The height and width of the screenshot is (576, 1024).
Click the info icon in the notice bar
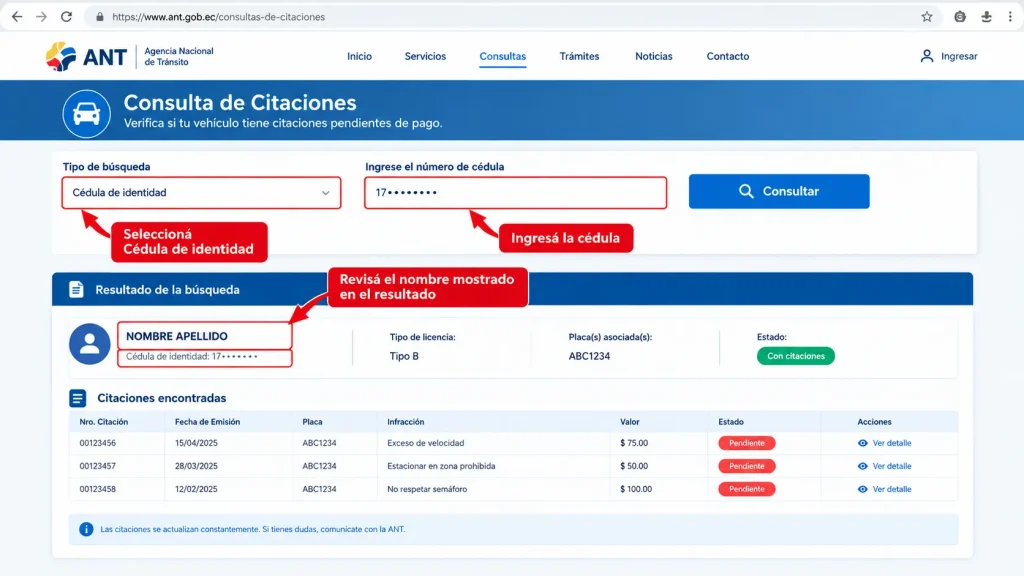click(86, 529)
